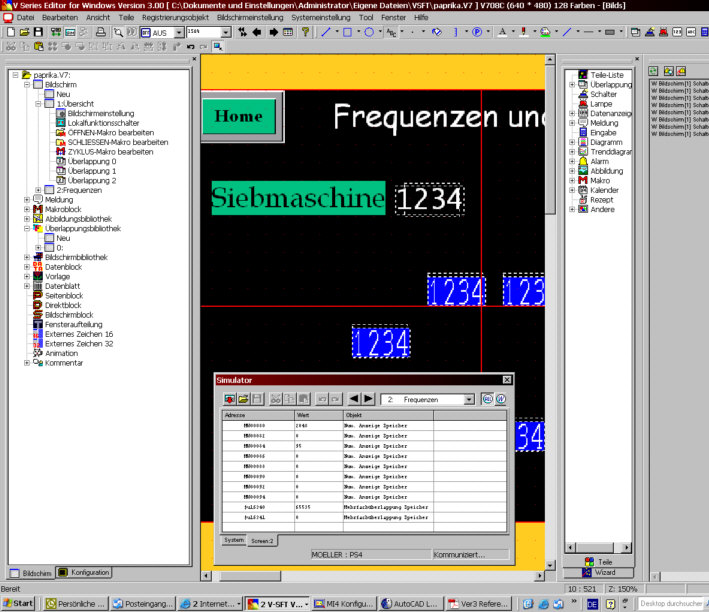Screen dimensions: 709x612
Task: Open the Bildschirmeinstellung menu
Action: coord(248,18)
